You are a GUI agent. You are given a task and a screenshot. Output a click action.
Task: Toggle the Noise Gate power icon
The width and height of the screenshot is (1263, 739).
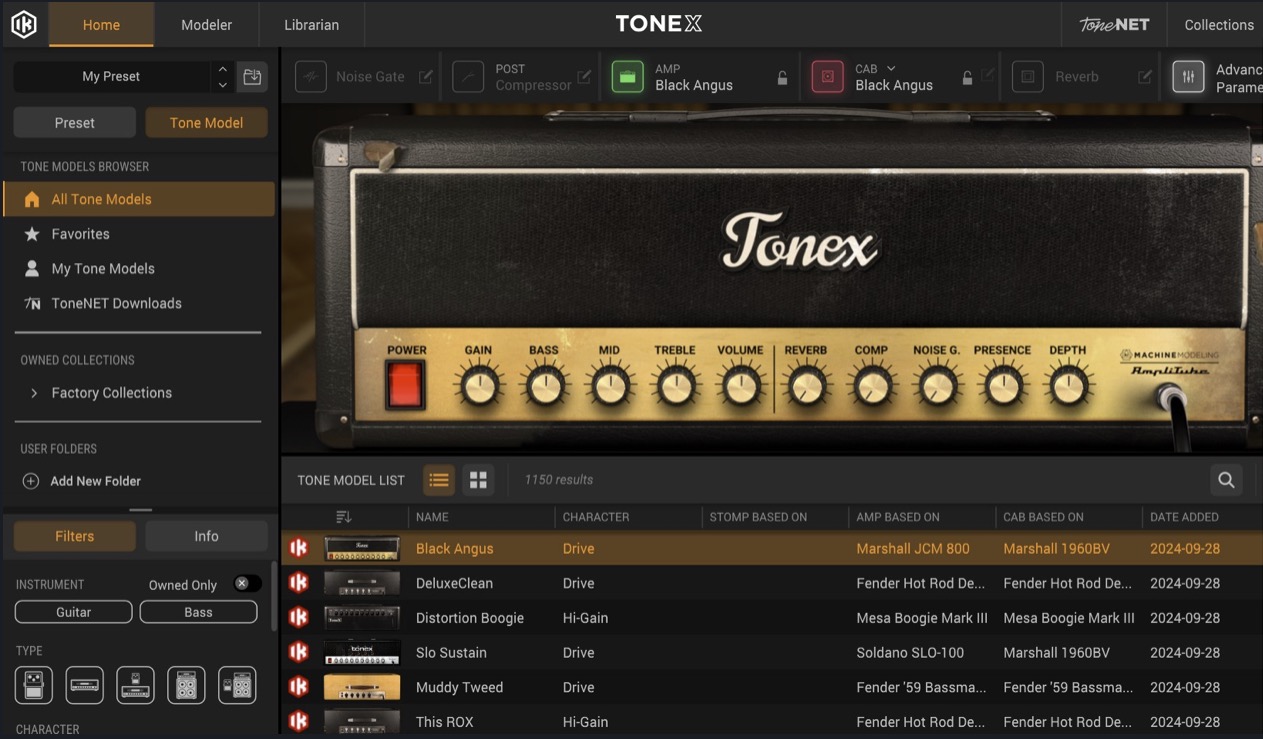(x=311, y=76)
